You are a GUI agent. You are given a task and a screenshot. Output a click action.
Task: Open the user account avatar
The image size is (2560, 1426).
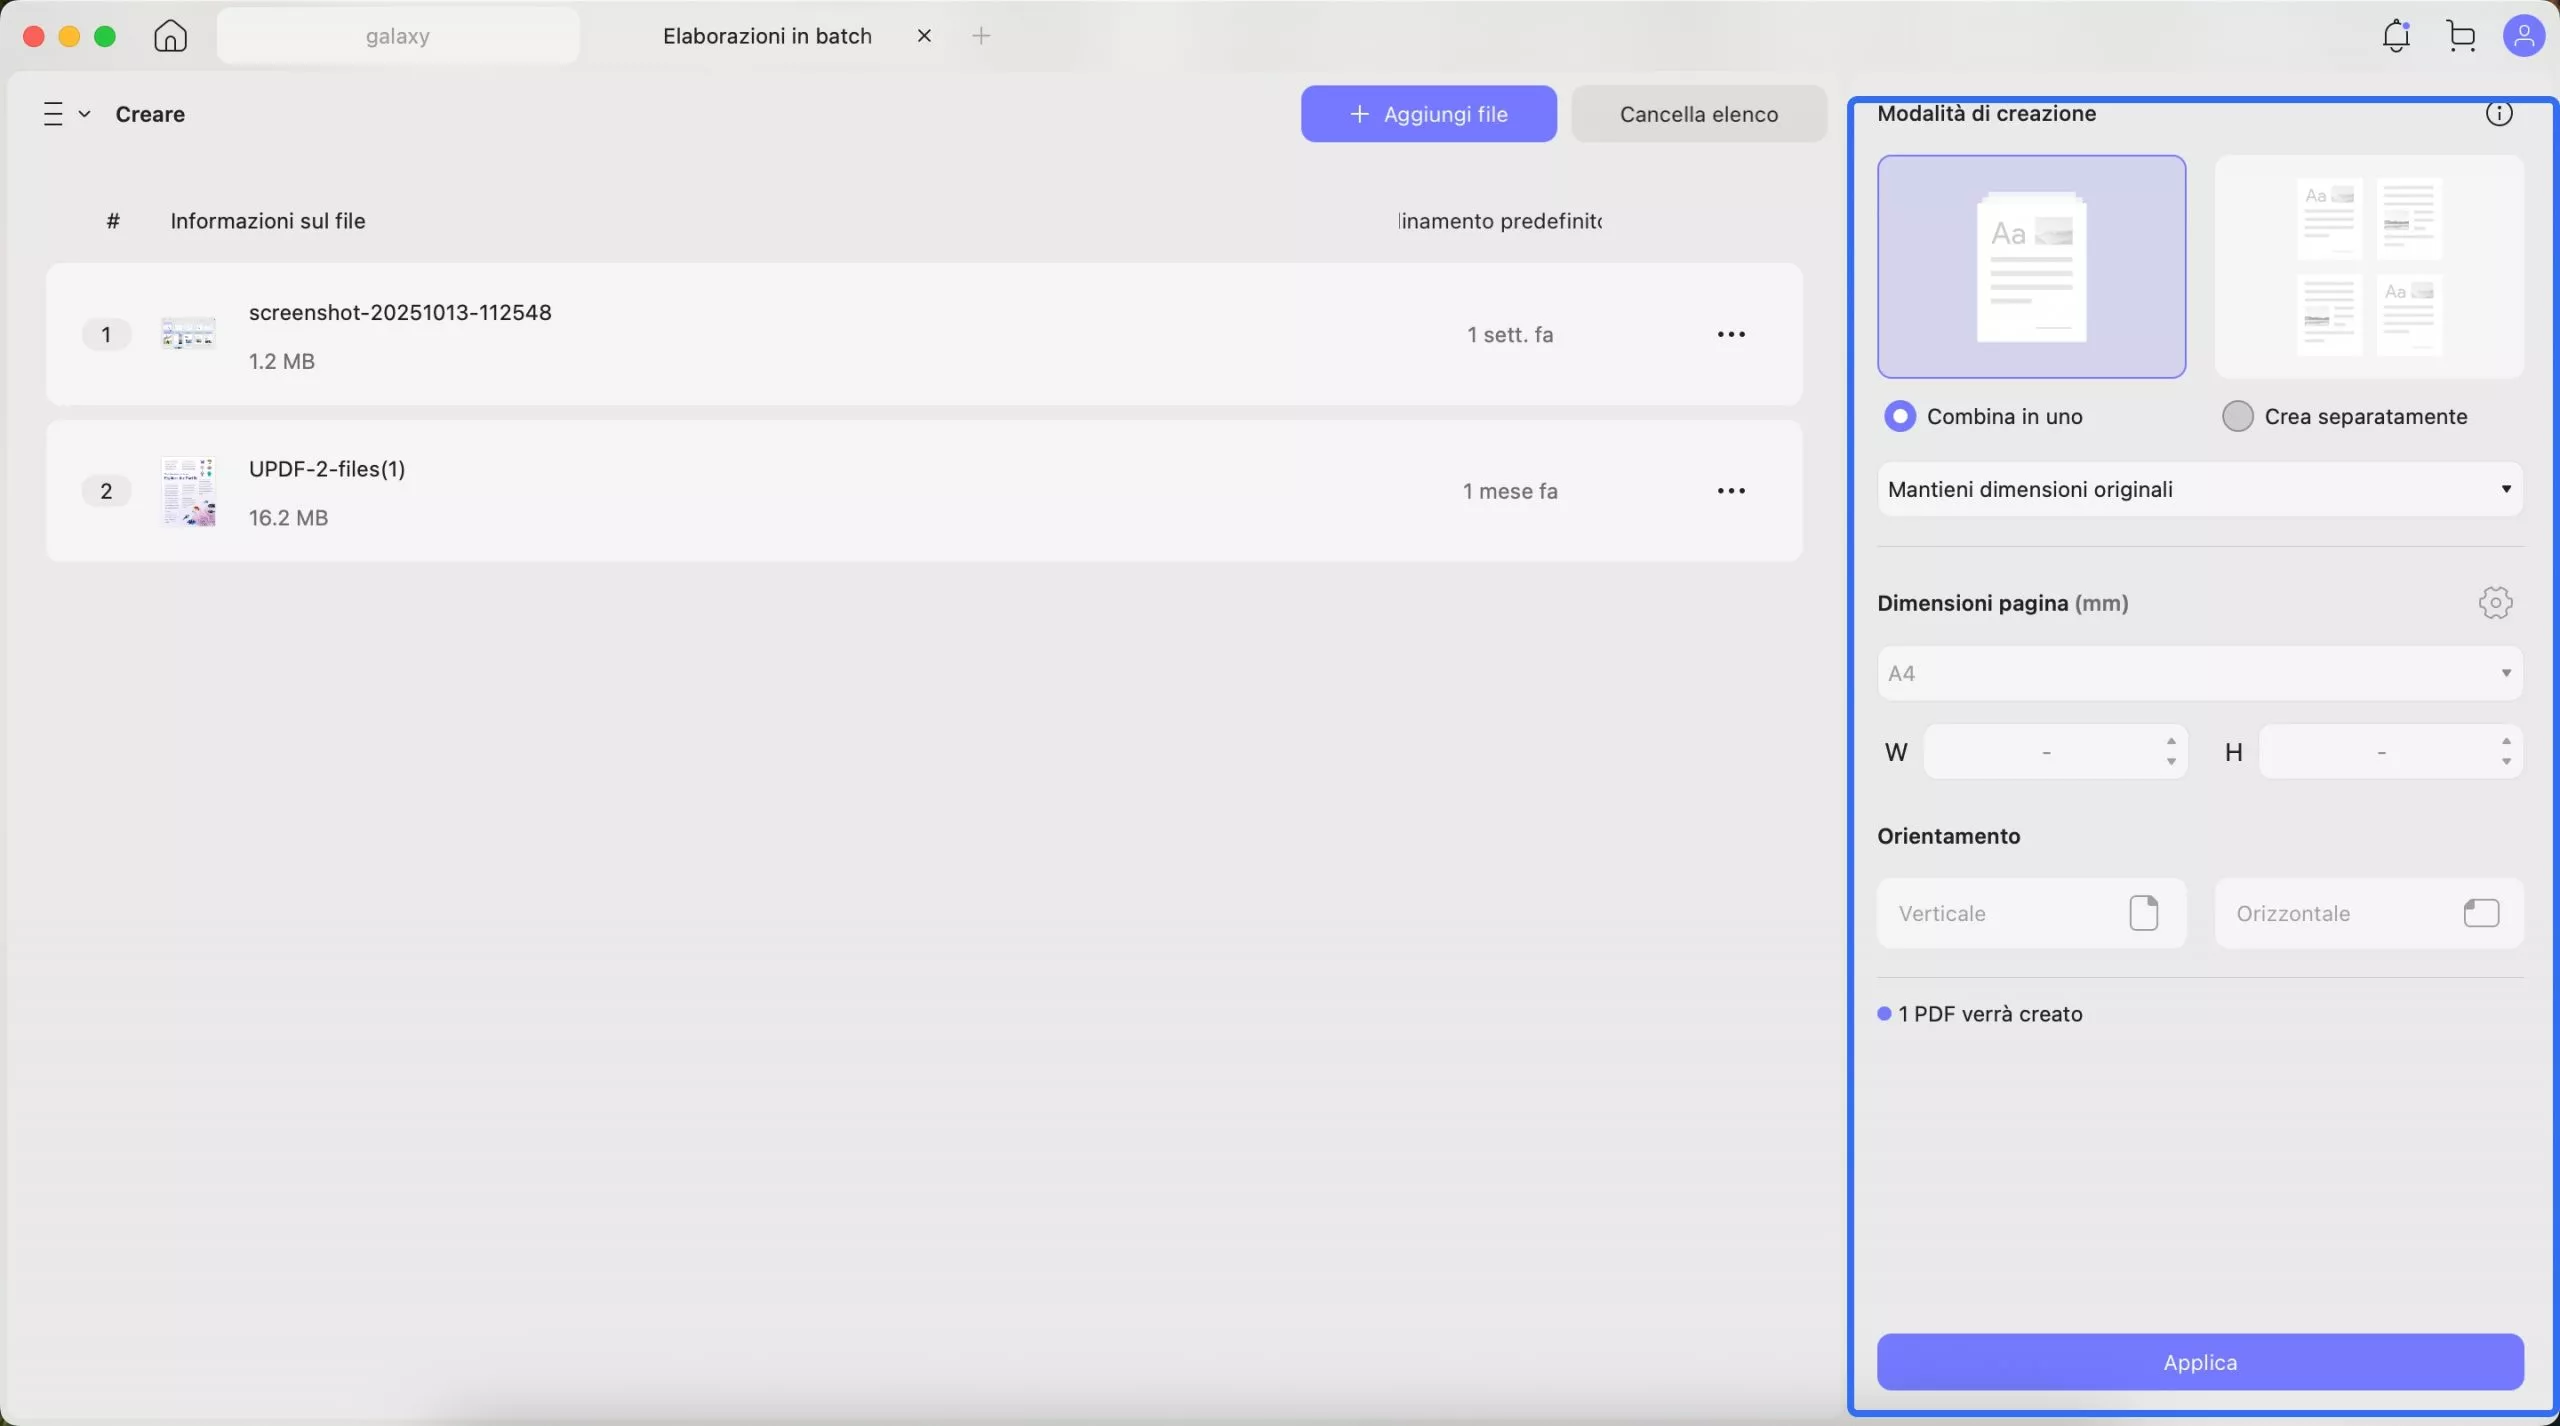[2523, 36]
